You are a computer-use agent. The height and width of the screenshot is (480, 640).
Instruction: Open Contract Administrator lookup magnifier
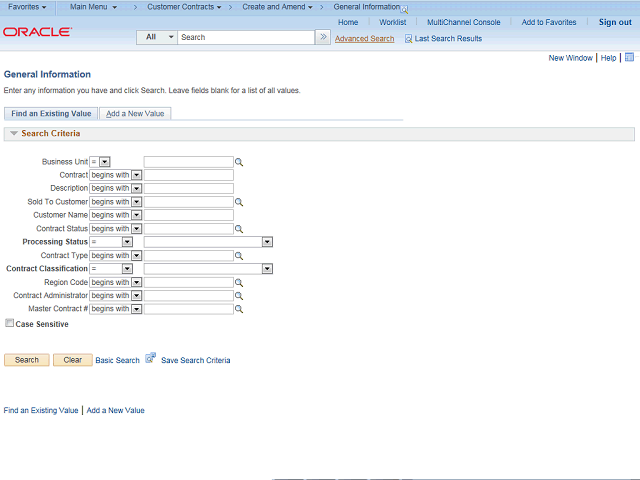[x=239, y=296]
